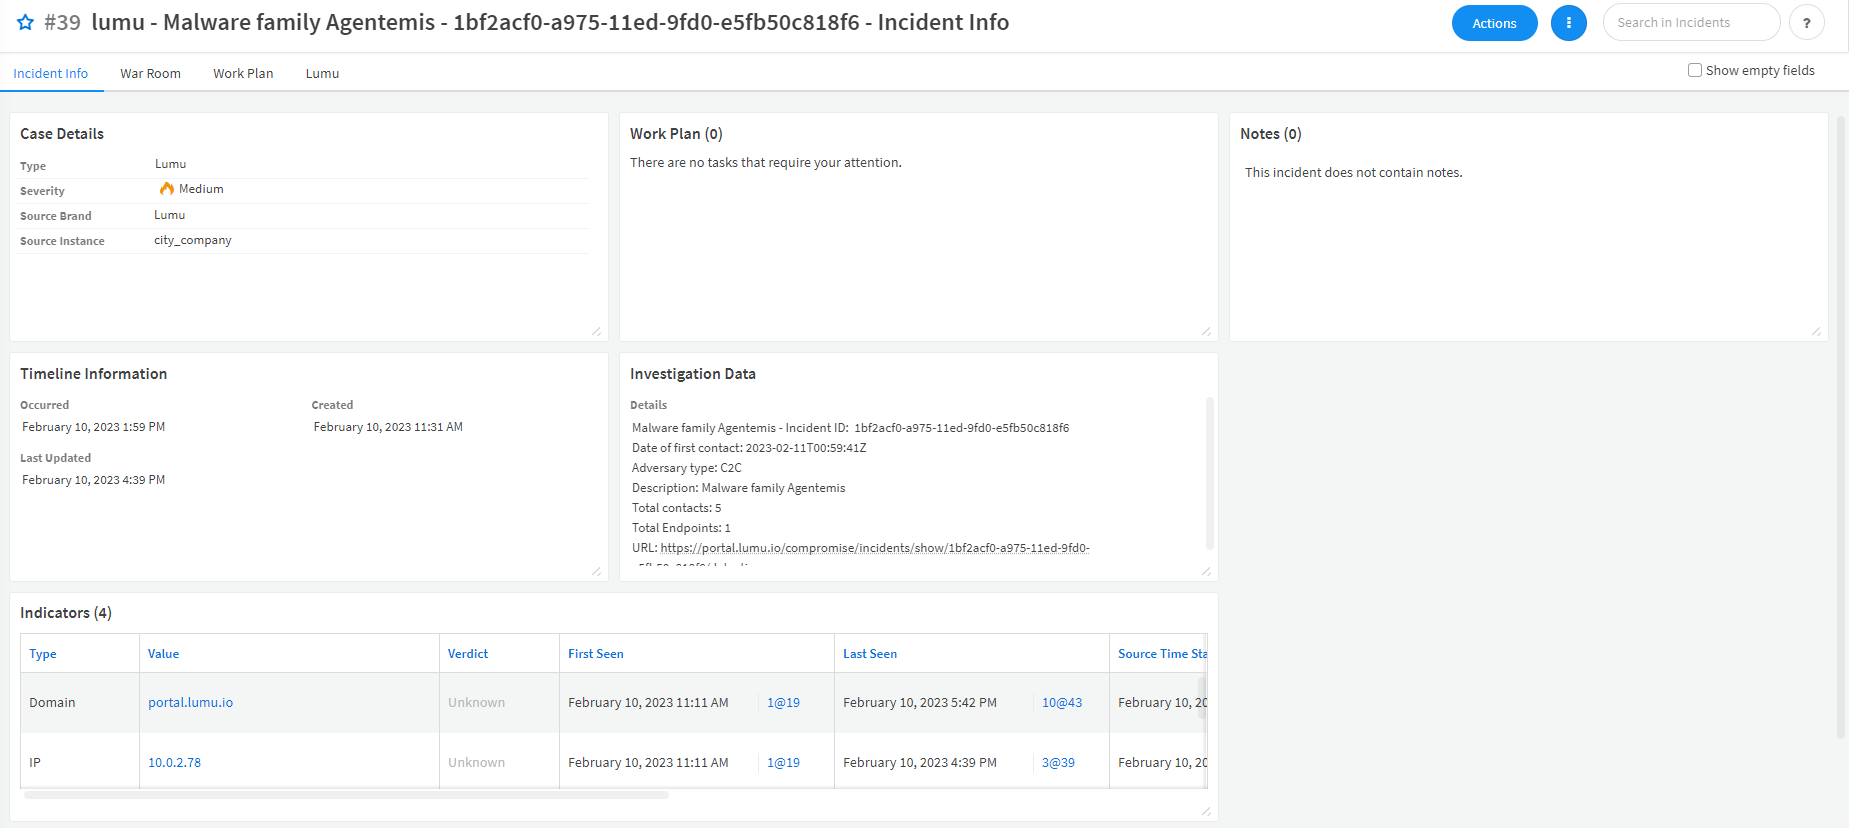Click the Notes panel resize handle

point(1816,331)
